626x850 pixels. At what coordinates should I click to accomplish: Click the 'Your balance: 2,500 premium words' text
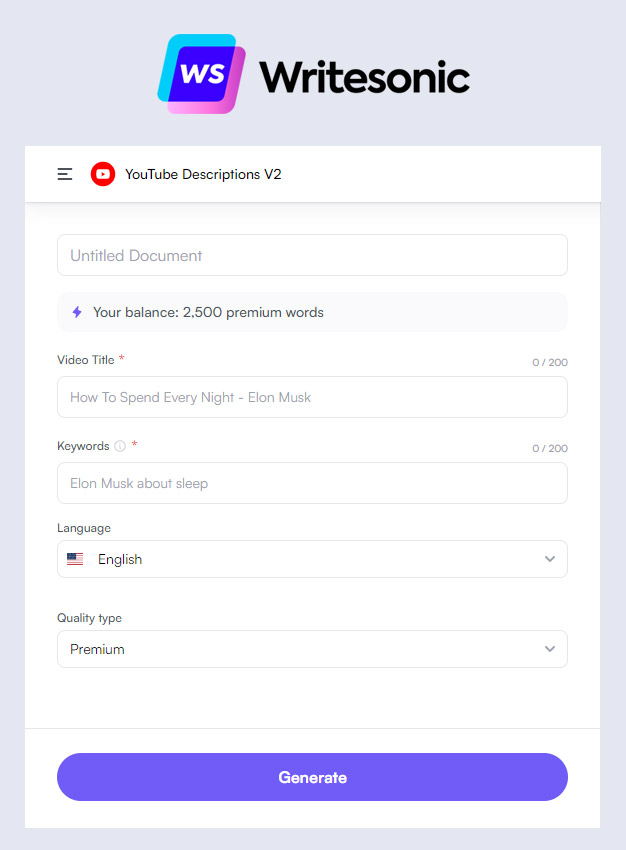[208, 312]
